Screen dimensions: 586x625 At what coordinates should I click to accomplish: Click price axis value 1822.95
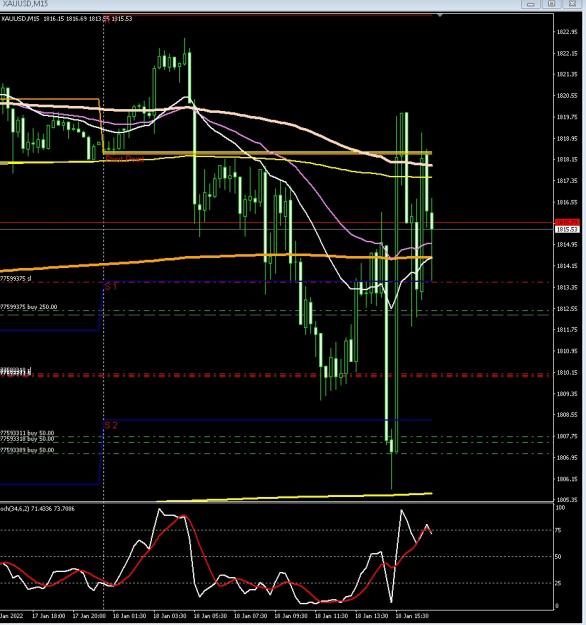coord(567,32)
